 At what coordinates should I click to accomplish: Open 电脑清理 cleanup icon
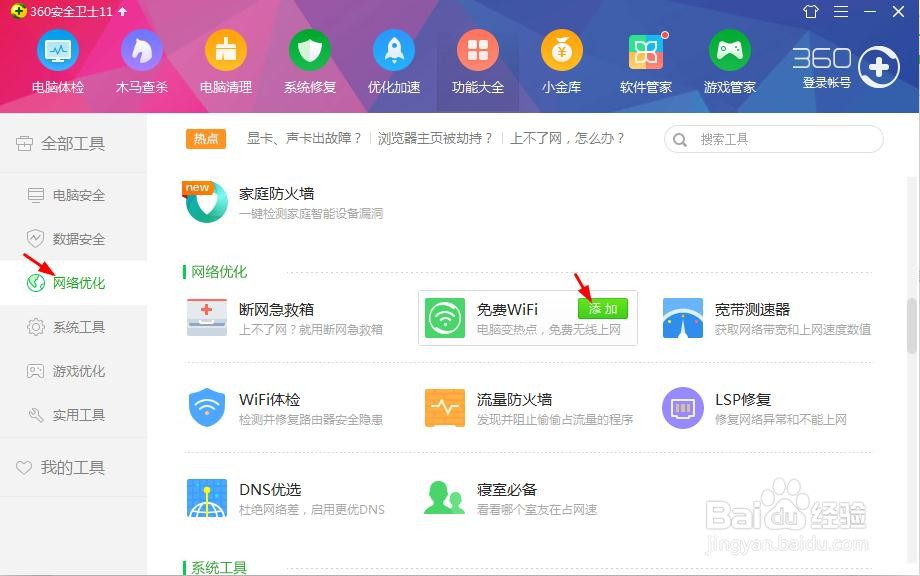[x=226, y=50]
